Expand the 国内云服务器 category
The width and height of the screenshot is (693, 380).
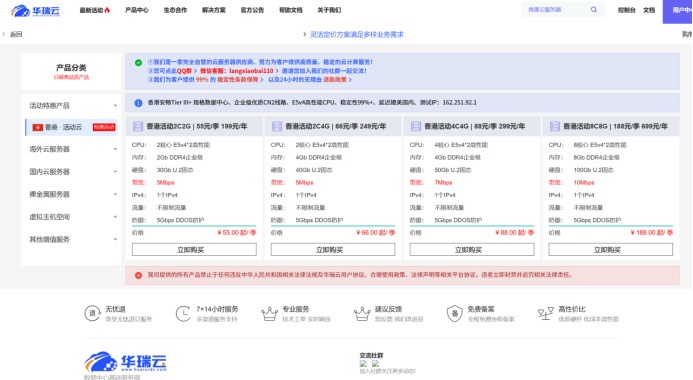pos(71,171)
